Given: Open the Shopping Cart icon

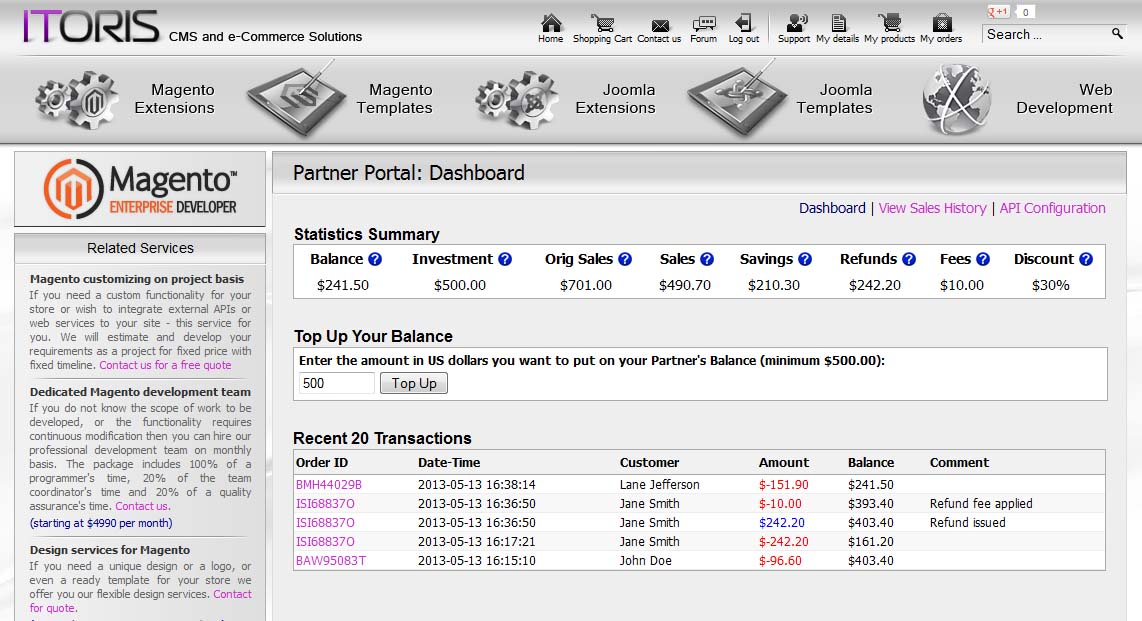Looking at the screenshot, I should pyautogui.click(x=602, y=23).
